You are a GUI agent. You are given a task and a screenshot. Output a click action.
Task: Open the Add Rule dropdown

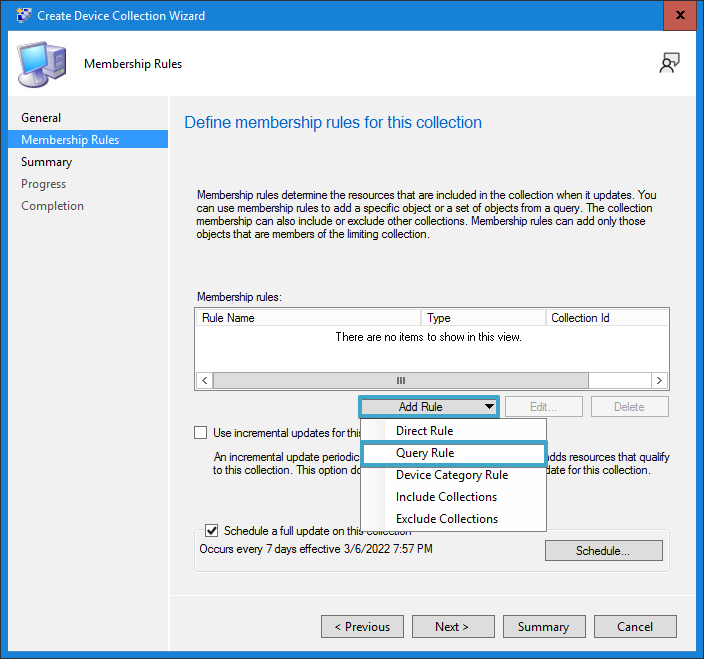429,407
